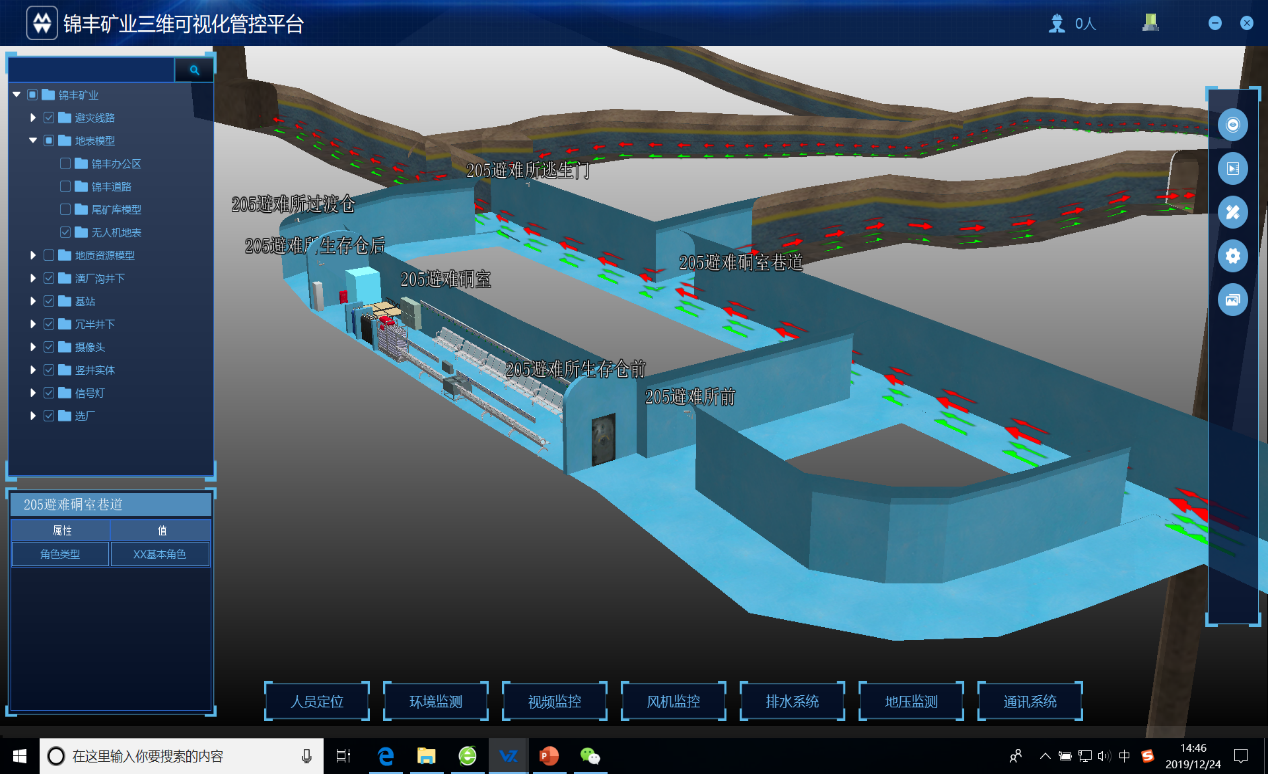
Task: Uncheck the 无人机地表 checkbox
Action: click(66, 233)
